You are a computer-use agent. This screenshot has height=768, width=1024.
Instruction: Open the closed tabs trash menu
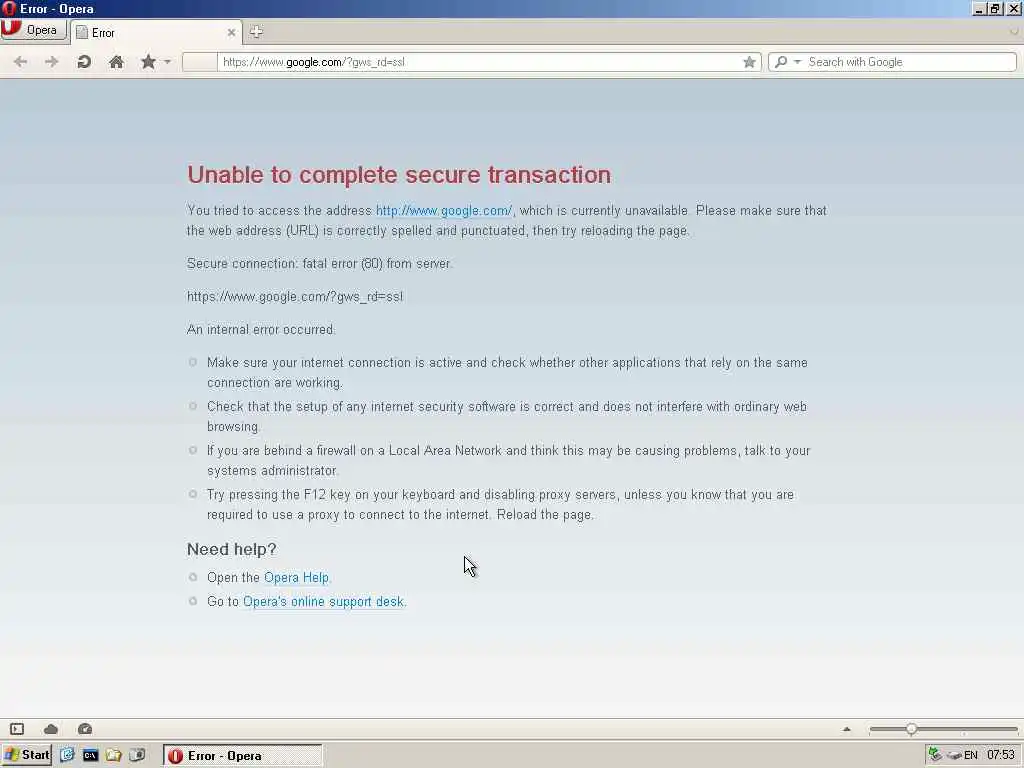point(1014,31)
